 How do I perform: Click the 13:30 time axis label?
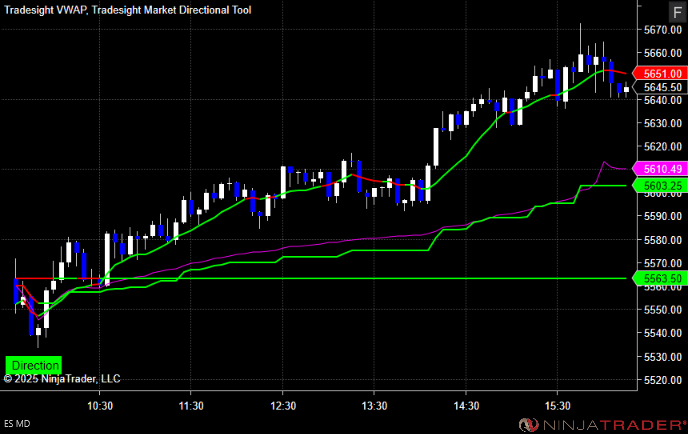point(374,406)
